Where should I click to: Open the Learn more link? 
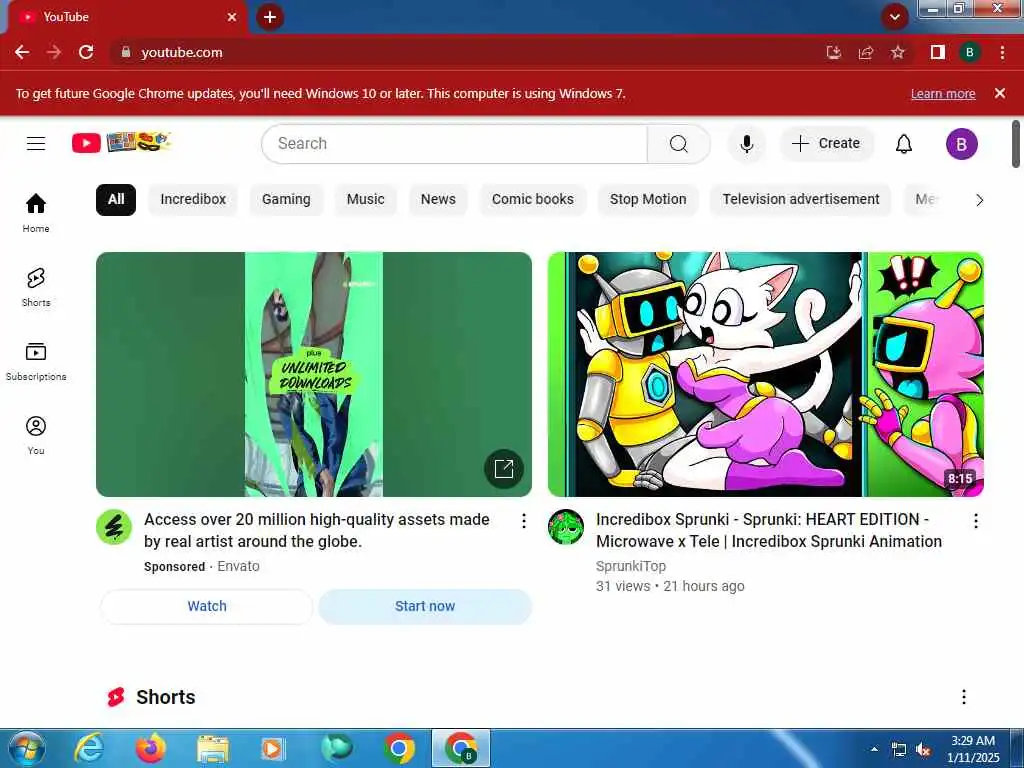942,93
